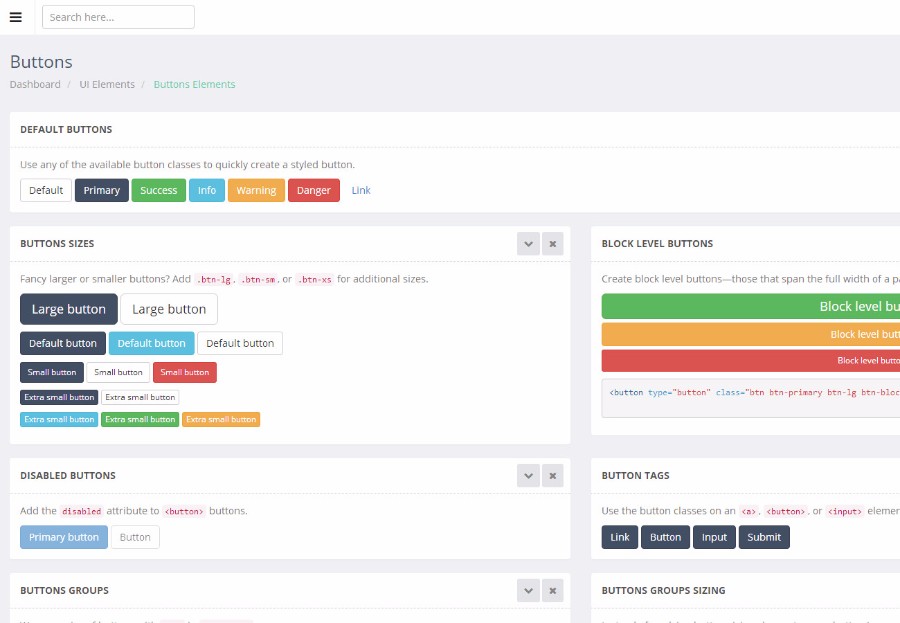Select the Link-styled button in Default Buttons
This screenshot has width=900, height=623.
coord(361,191)
